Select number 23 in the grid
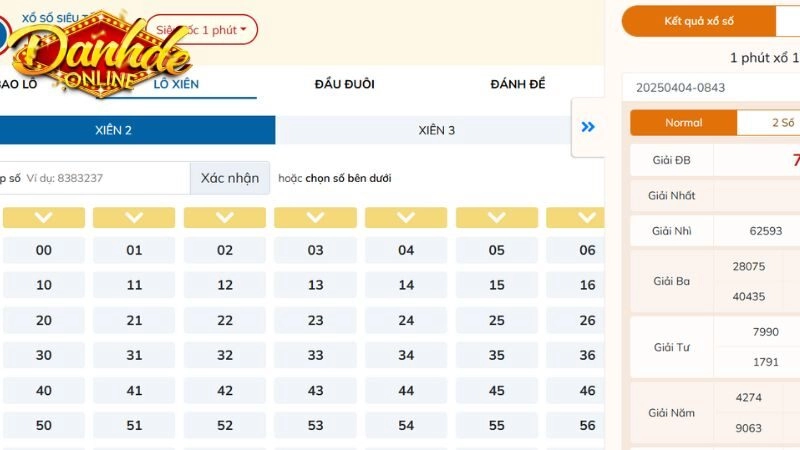Image resolution: width=800 pixels, height=450 pixels. (315, 321)
